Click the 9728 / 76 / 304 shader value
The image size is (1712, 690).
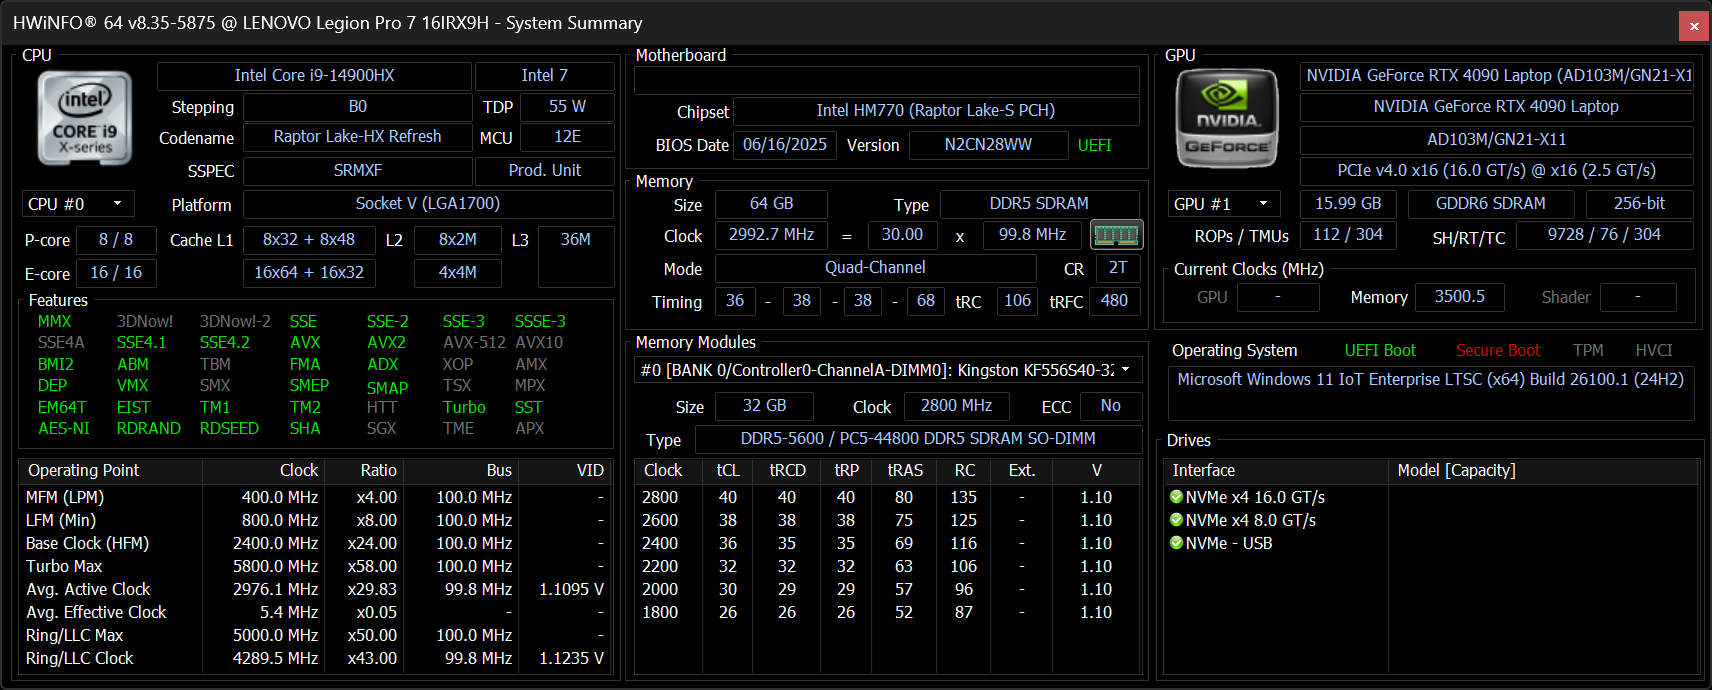point(1604,235)
